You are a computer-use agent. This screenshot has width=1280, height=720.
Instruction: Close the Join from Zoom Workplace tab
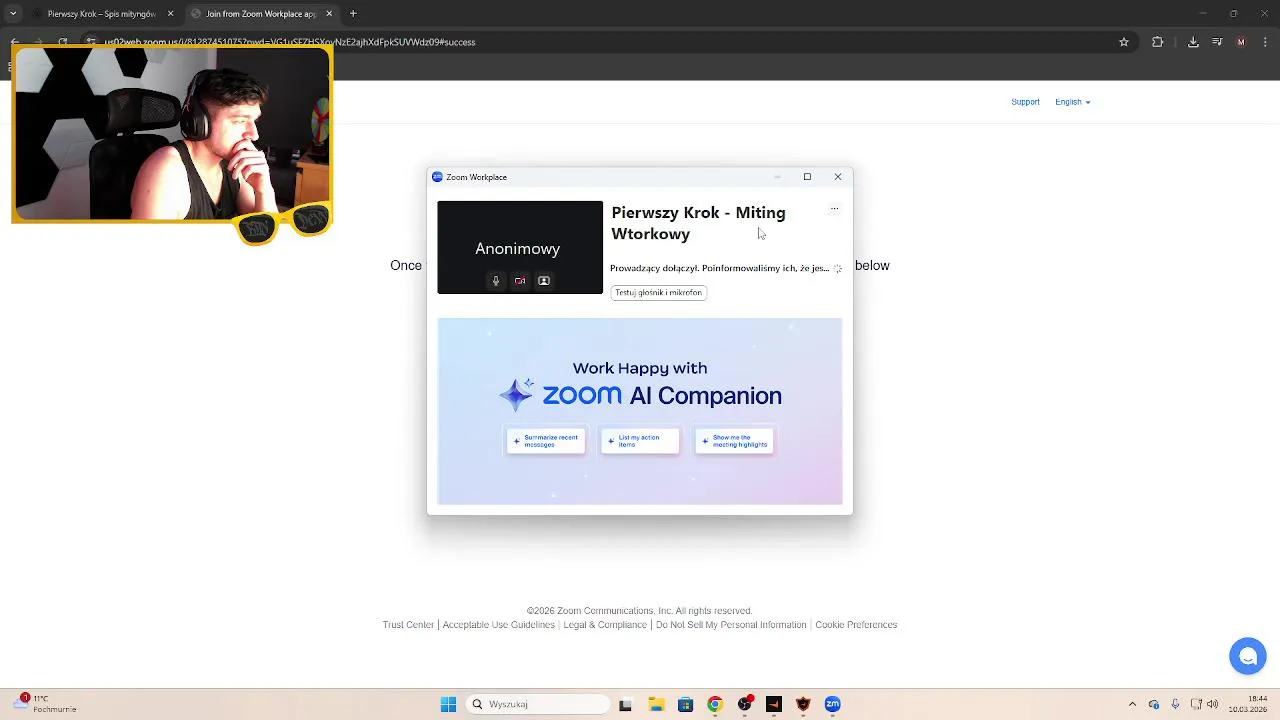(x=329, y=14)
